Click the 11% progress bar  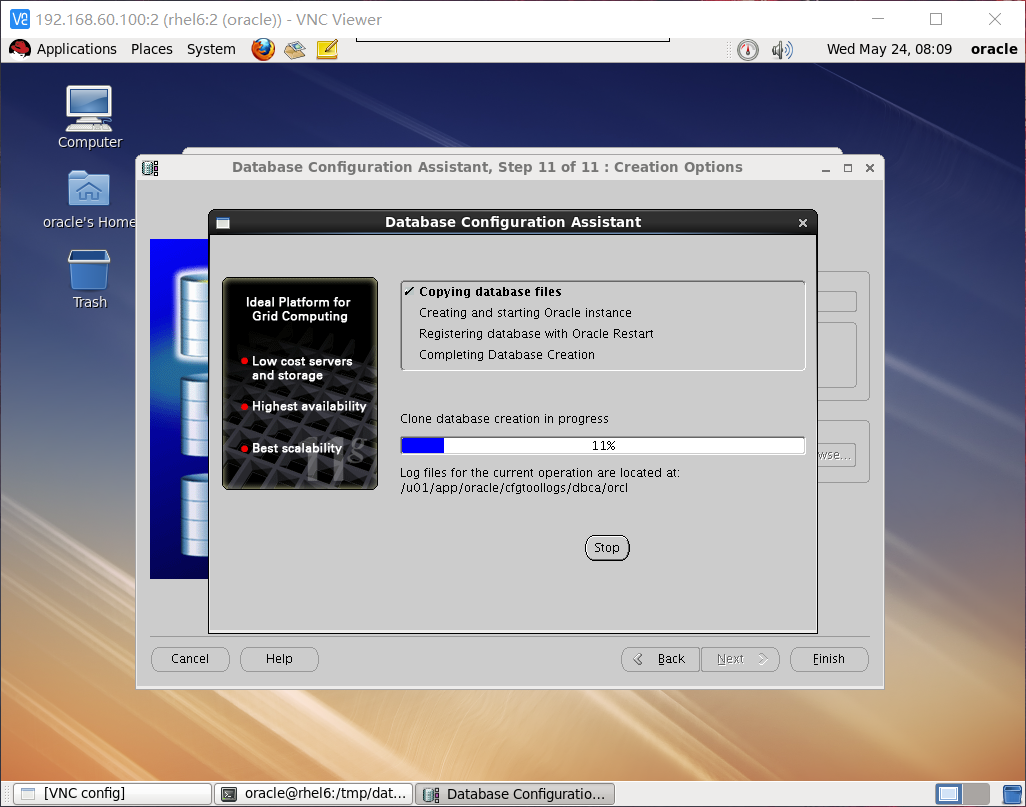[602, 445]
